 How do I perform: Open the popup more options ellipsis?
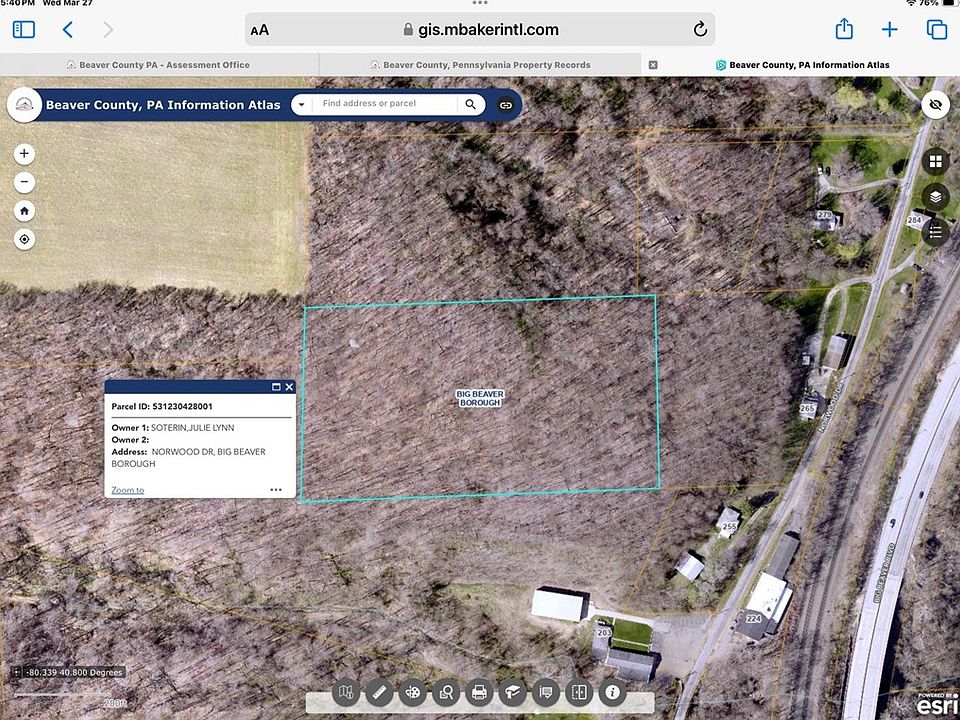coord(276,490)
